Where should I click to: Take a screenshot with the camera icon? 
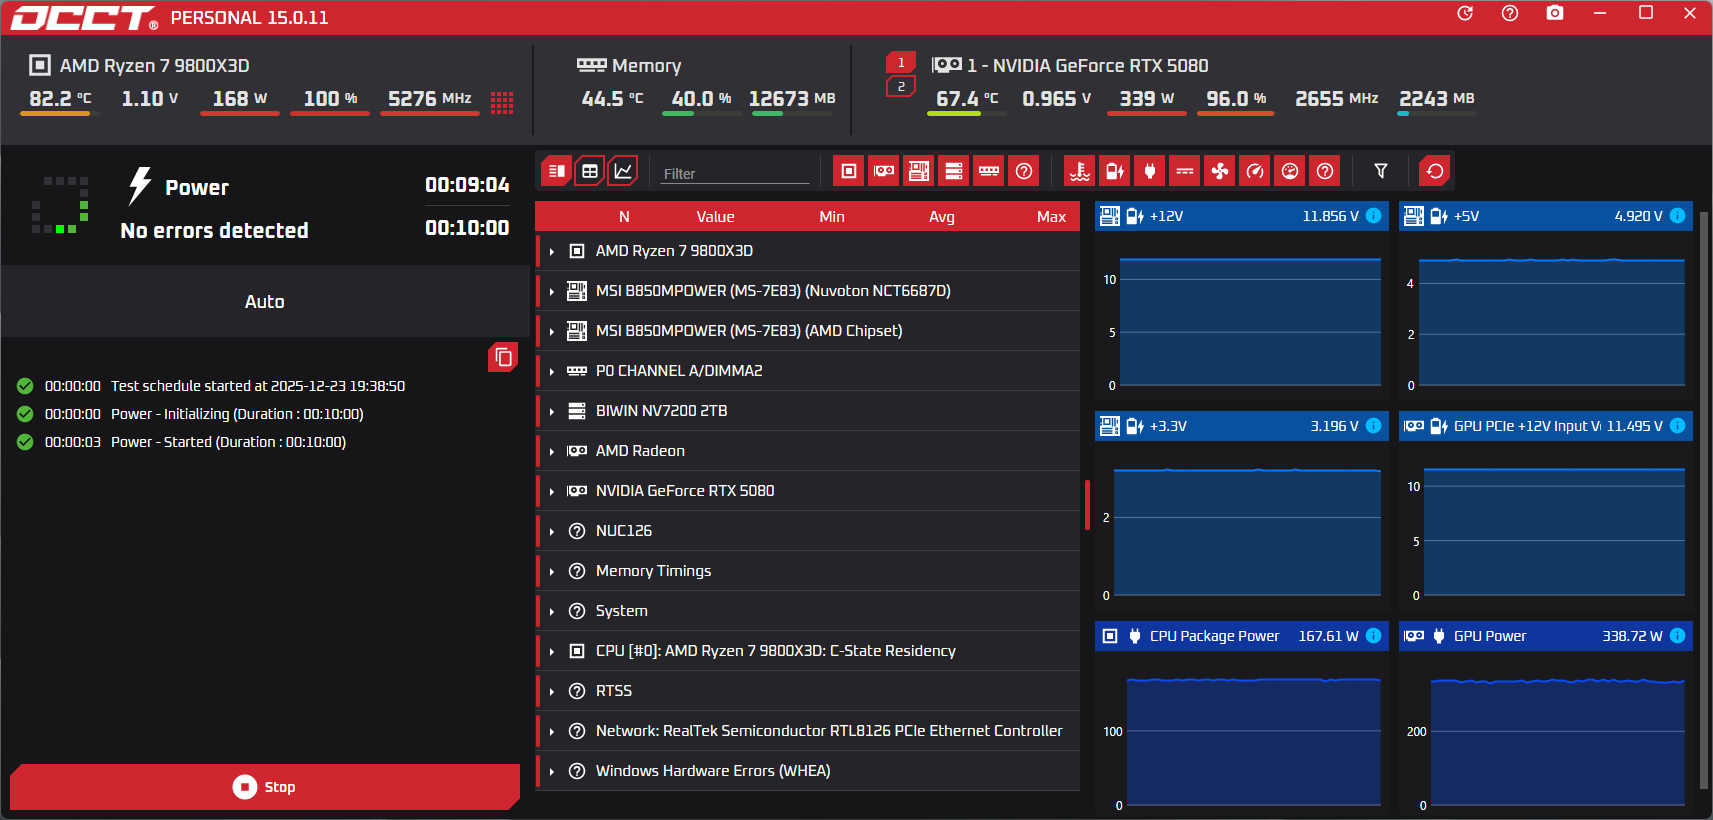1555,13
